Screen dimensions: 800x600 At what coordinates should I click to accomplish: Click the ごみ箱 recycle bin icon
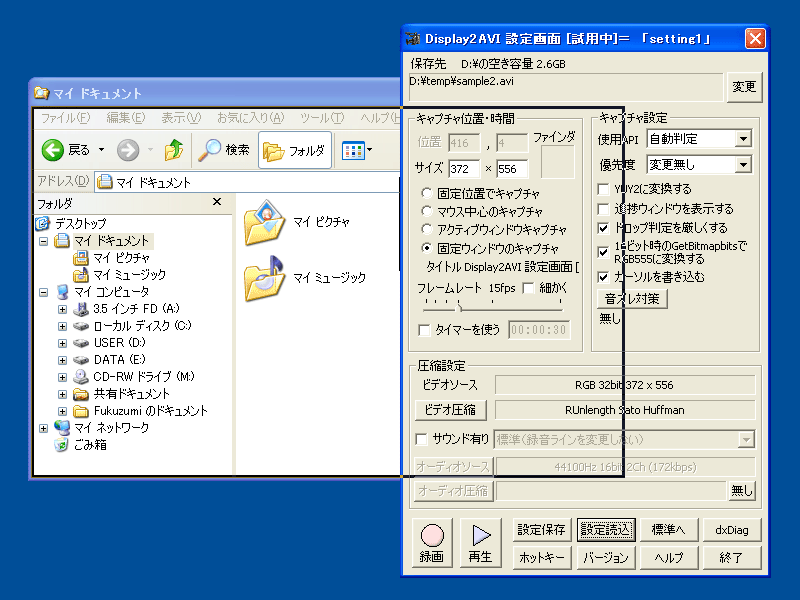pos(61,445)
